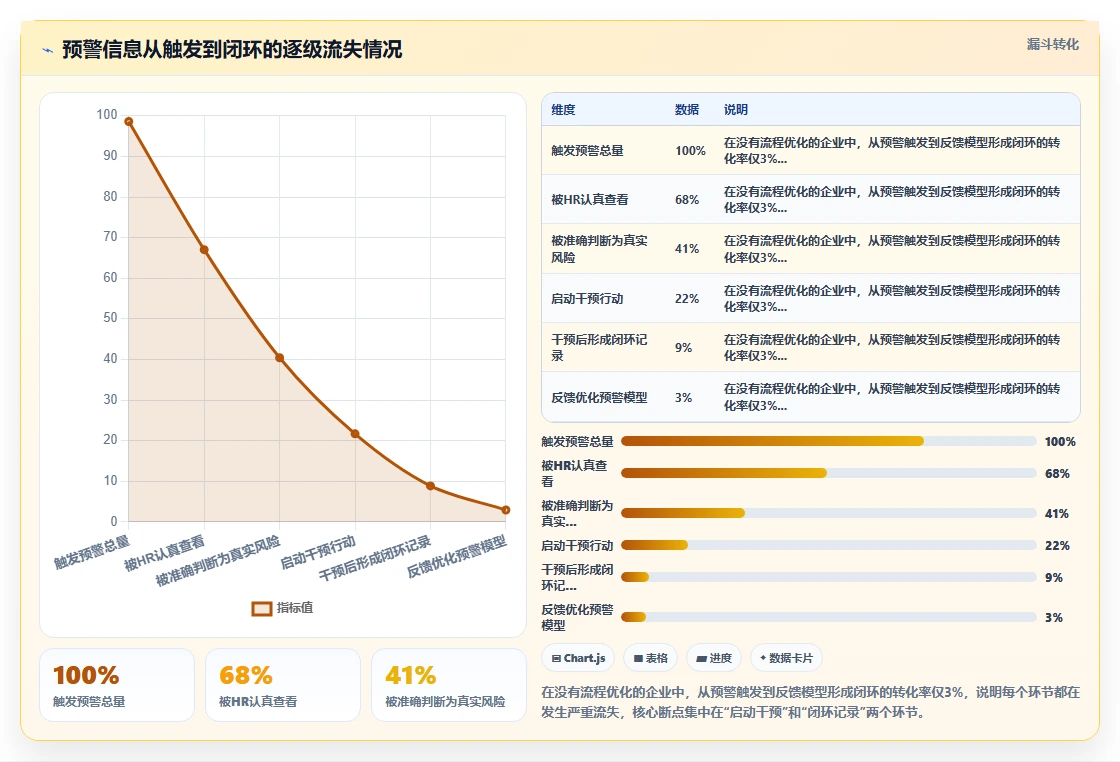Click the 维度 column header
Screen dimensions: 1120x762
(x=563, y=109)
